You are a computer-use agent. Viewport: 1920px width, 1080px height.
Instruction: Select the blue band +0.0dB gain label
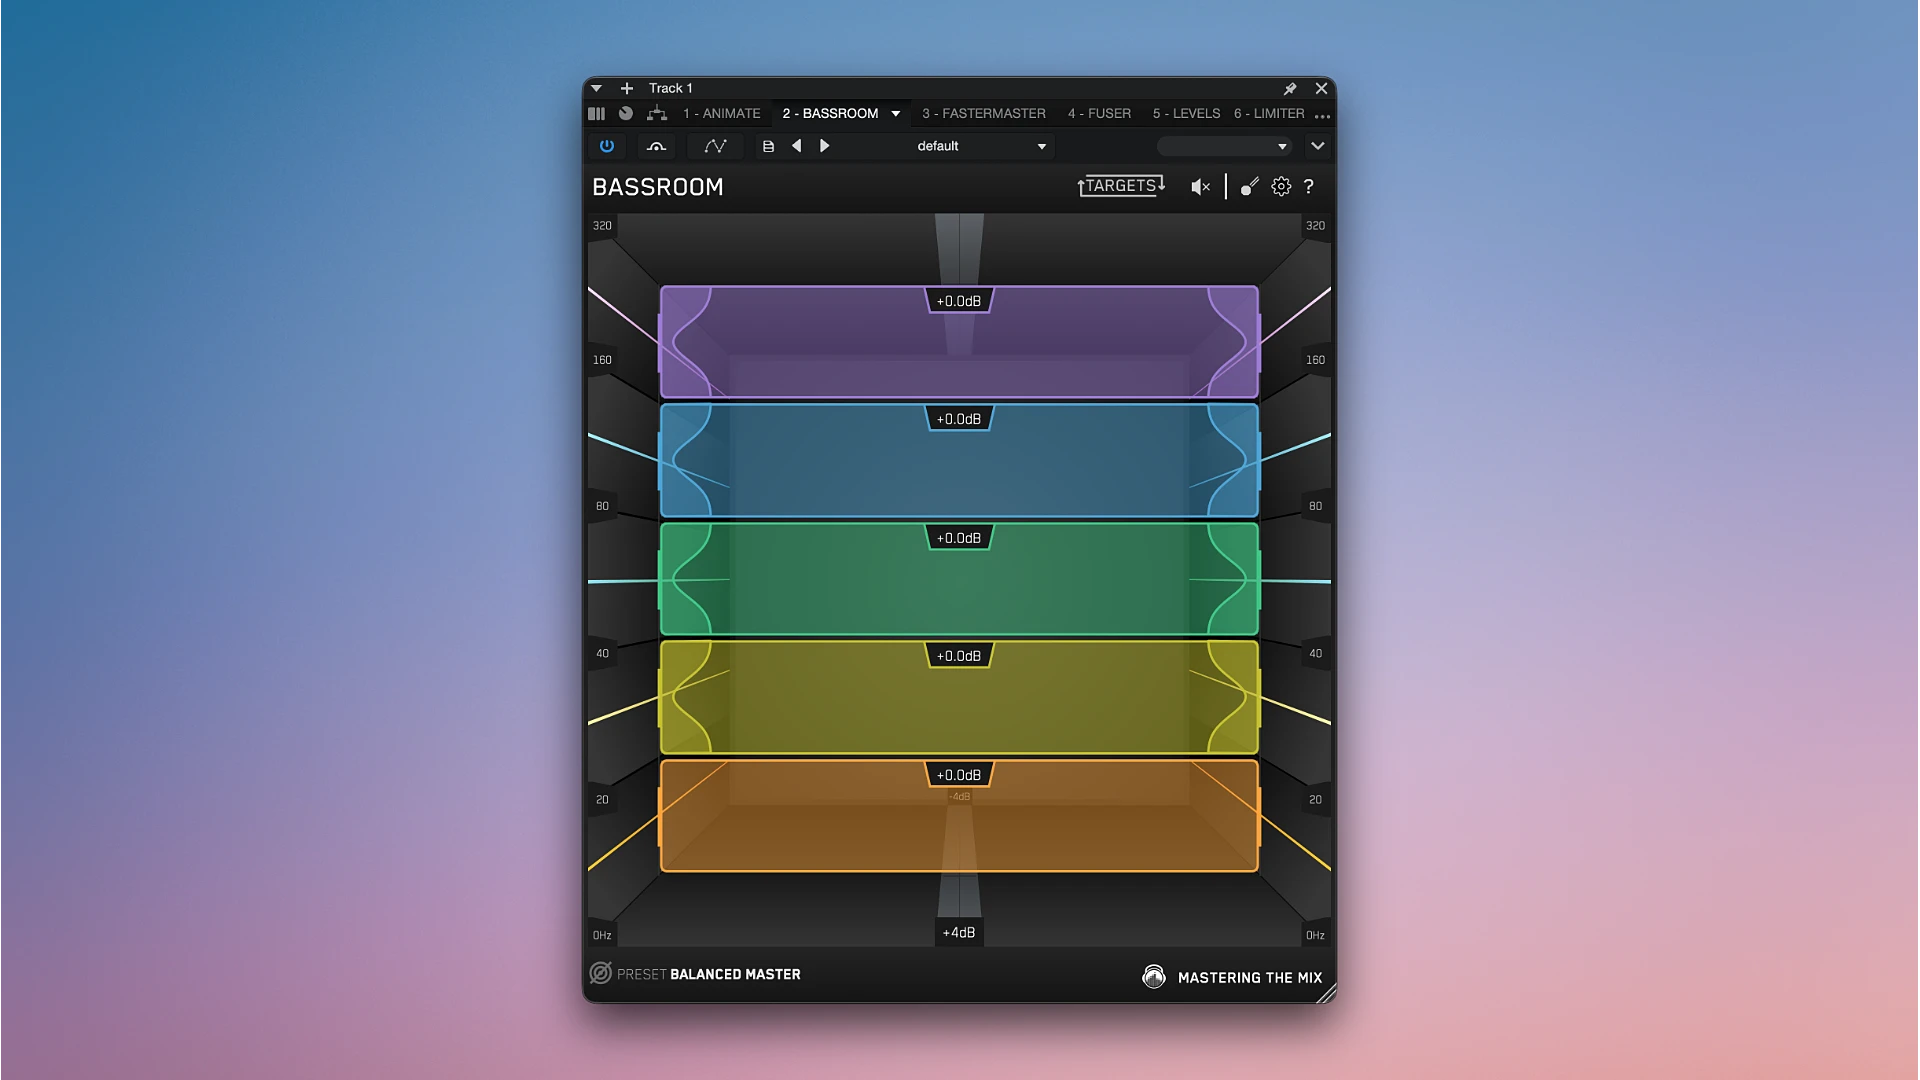coord(959,419)
